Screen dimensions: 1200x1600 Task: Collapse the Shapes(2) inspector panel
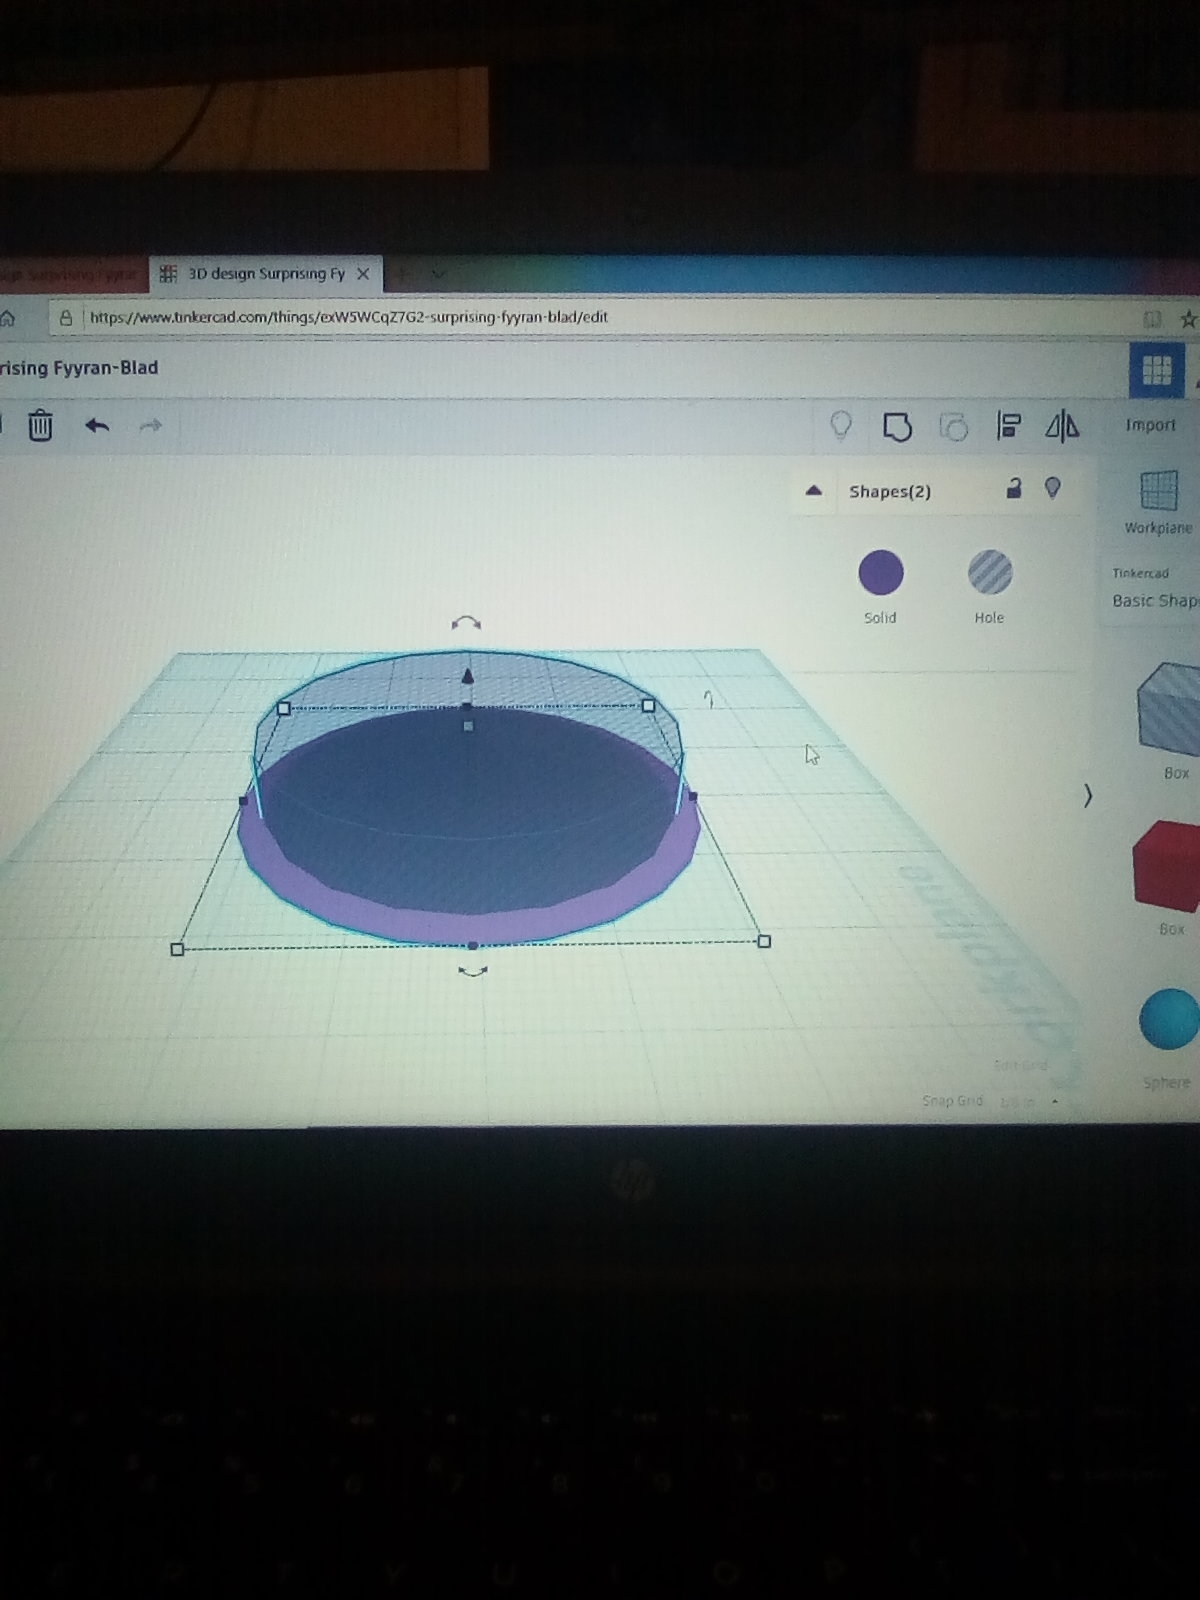pos(813,491)
